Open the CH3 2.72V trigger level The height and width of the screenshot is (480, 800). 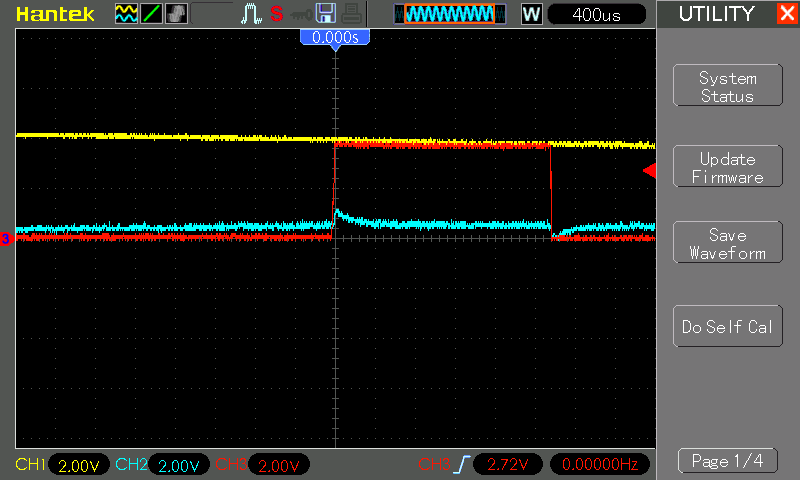[507, 464]
